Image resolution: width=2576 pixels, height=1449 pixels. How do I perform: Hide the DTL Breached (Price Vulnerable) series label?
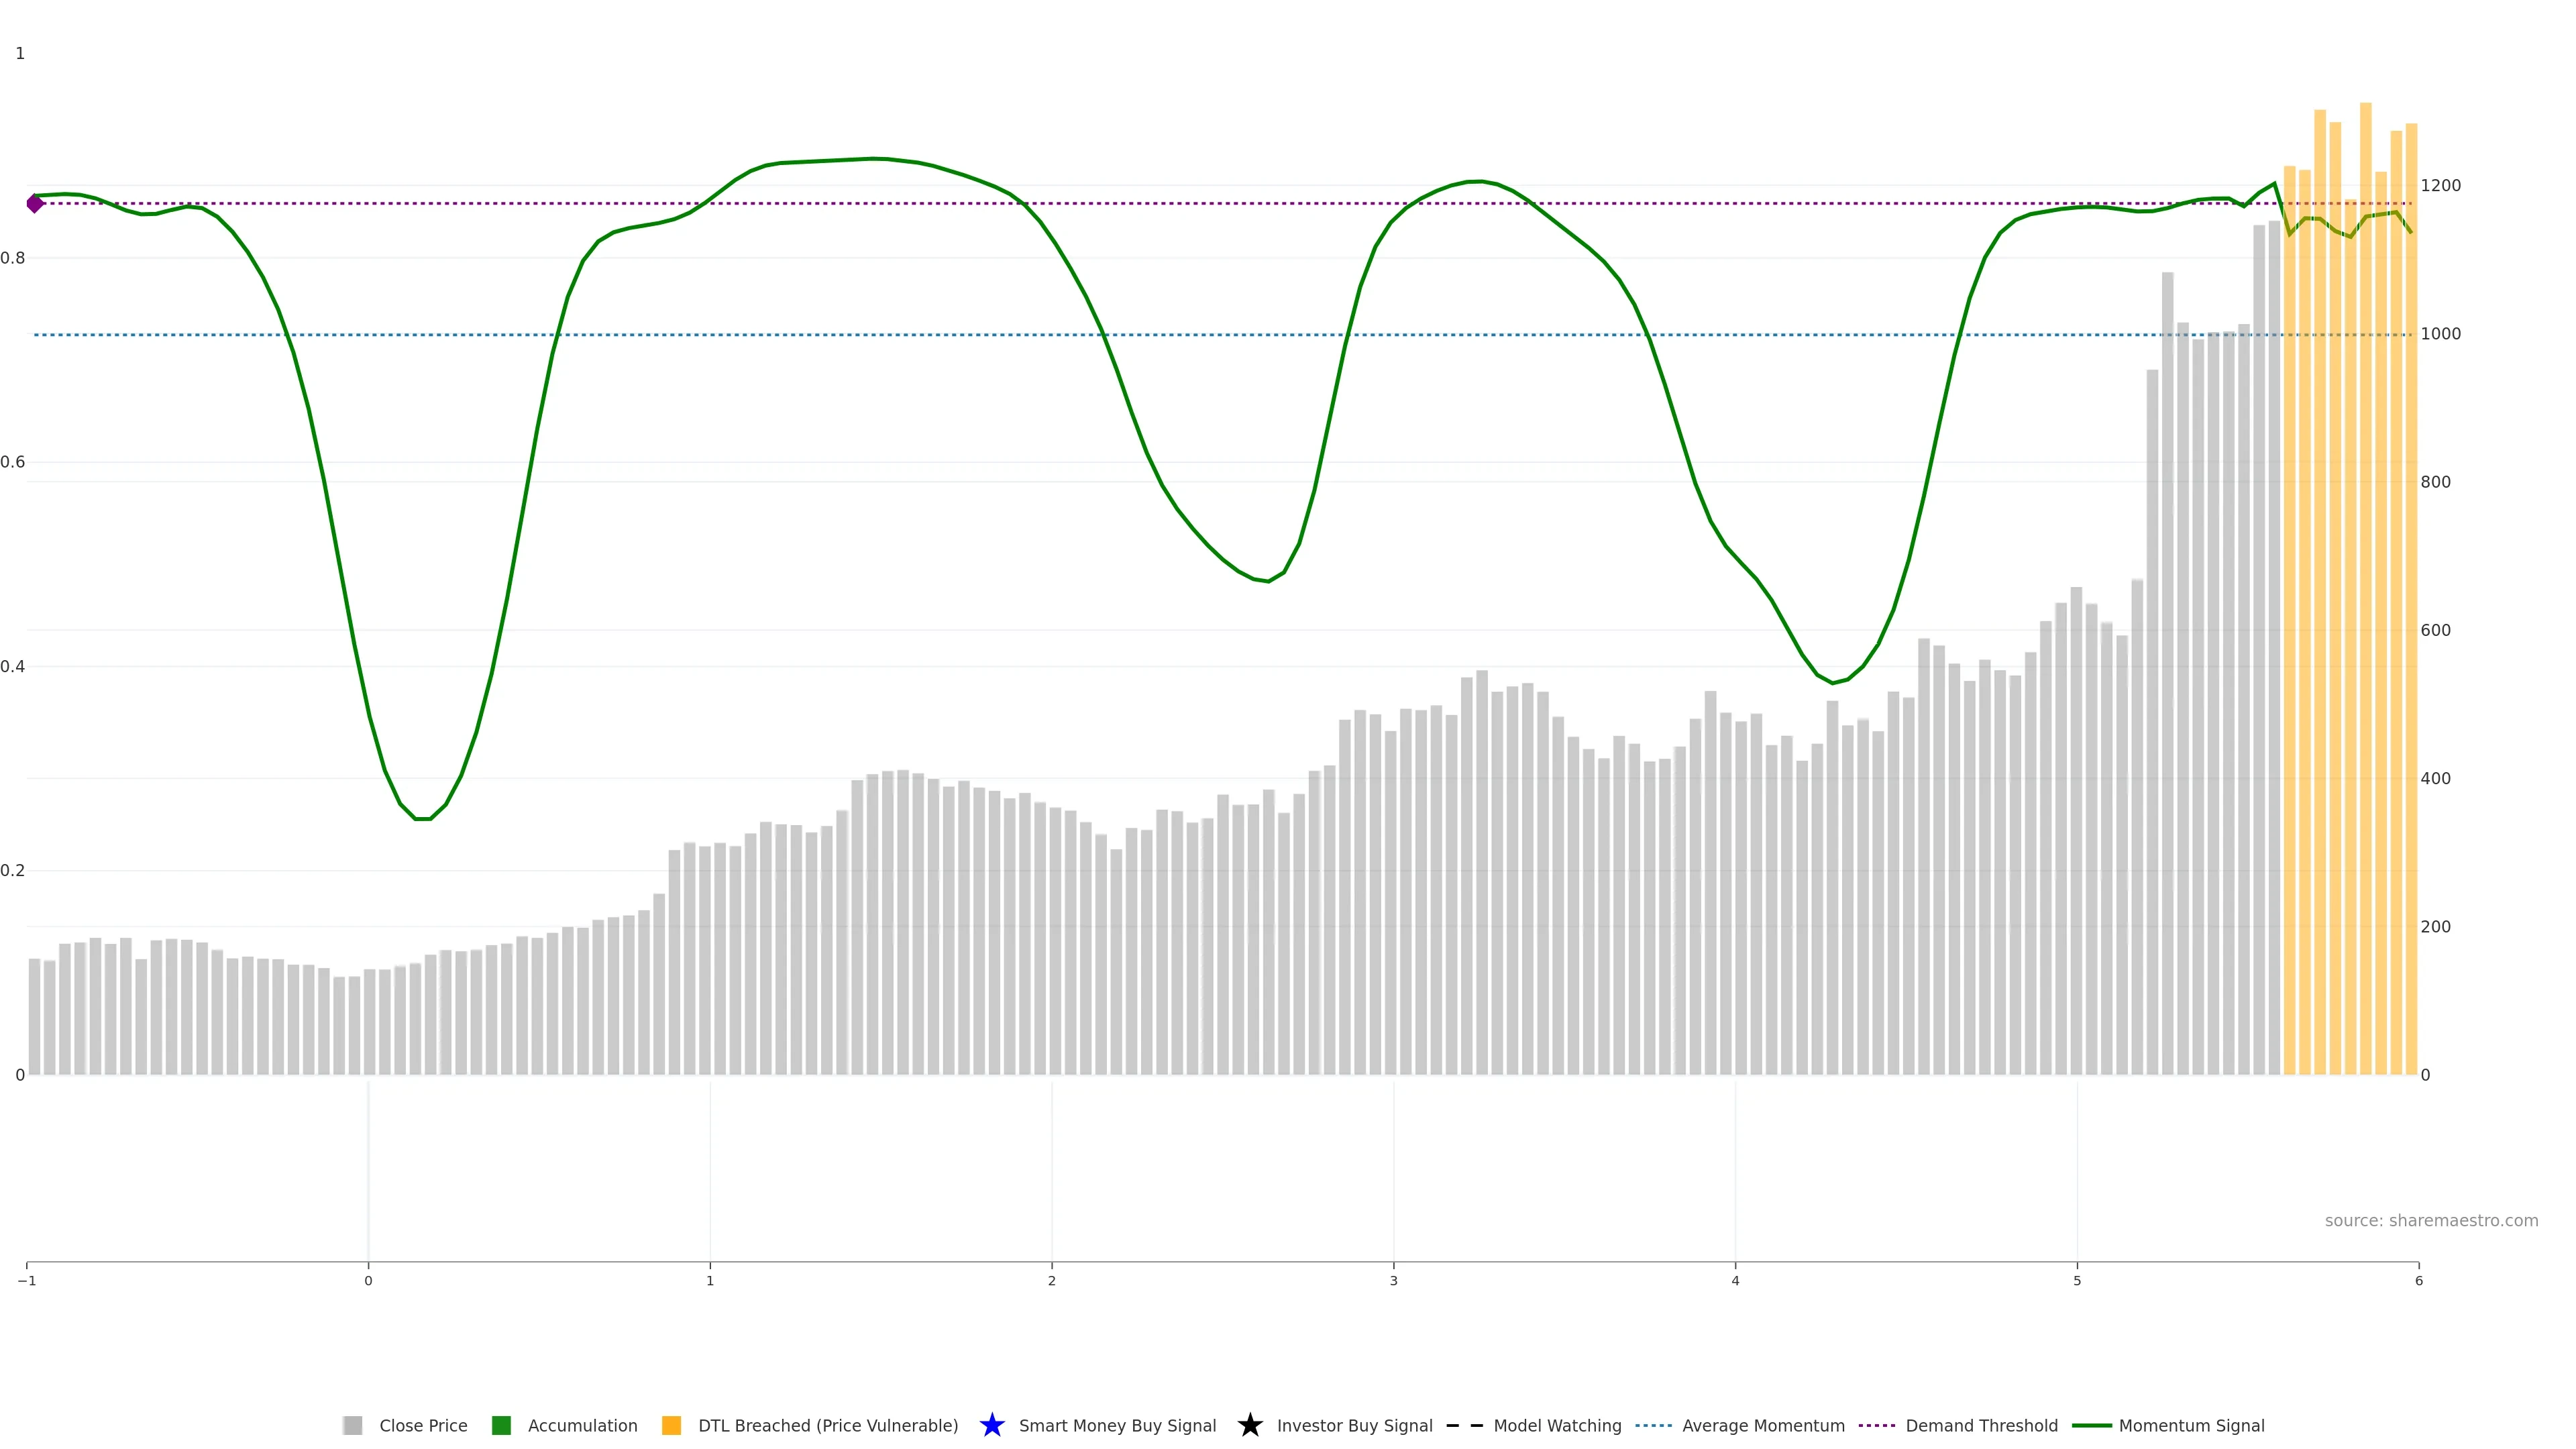(828, 1425)
